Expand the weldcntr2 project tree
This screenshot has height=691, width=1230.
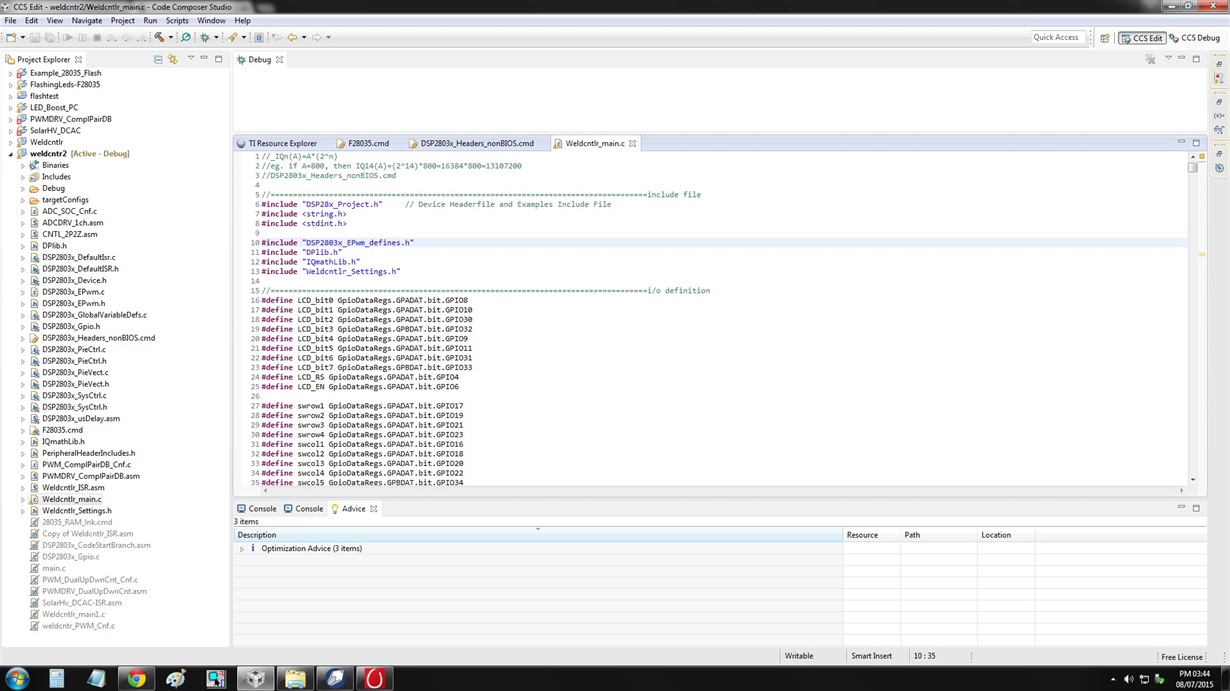(8, 153)
